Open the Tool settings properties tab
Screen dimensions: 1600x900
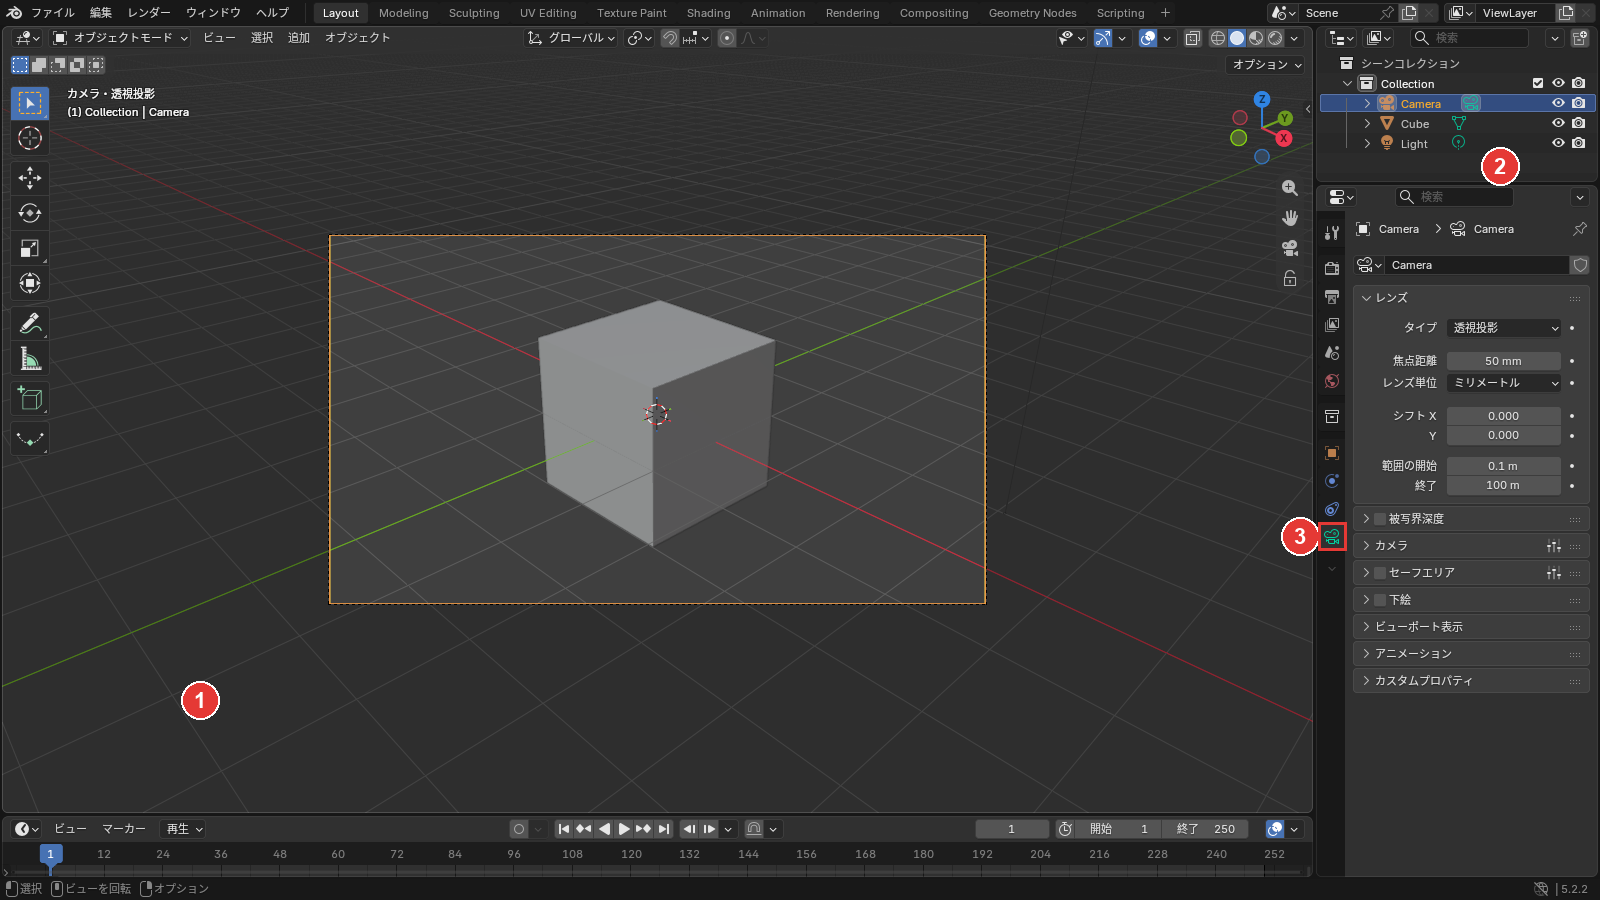pos(1332,232)
